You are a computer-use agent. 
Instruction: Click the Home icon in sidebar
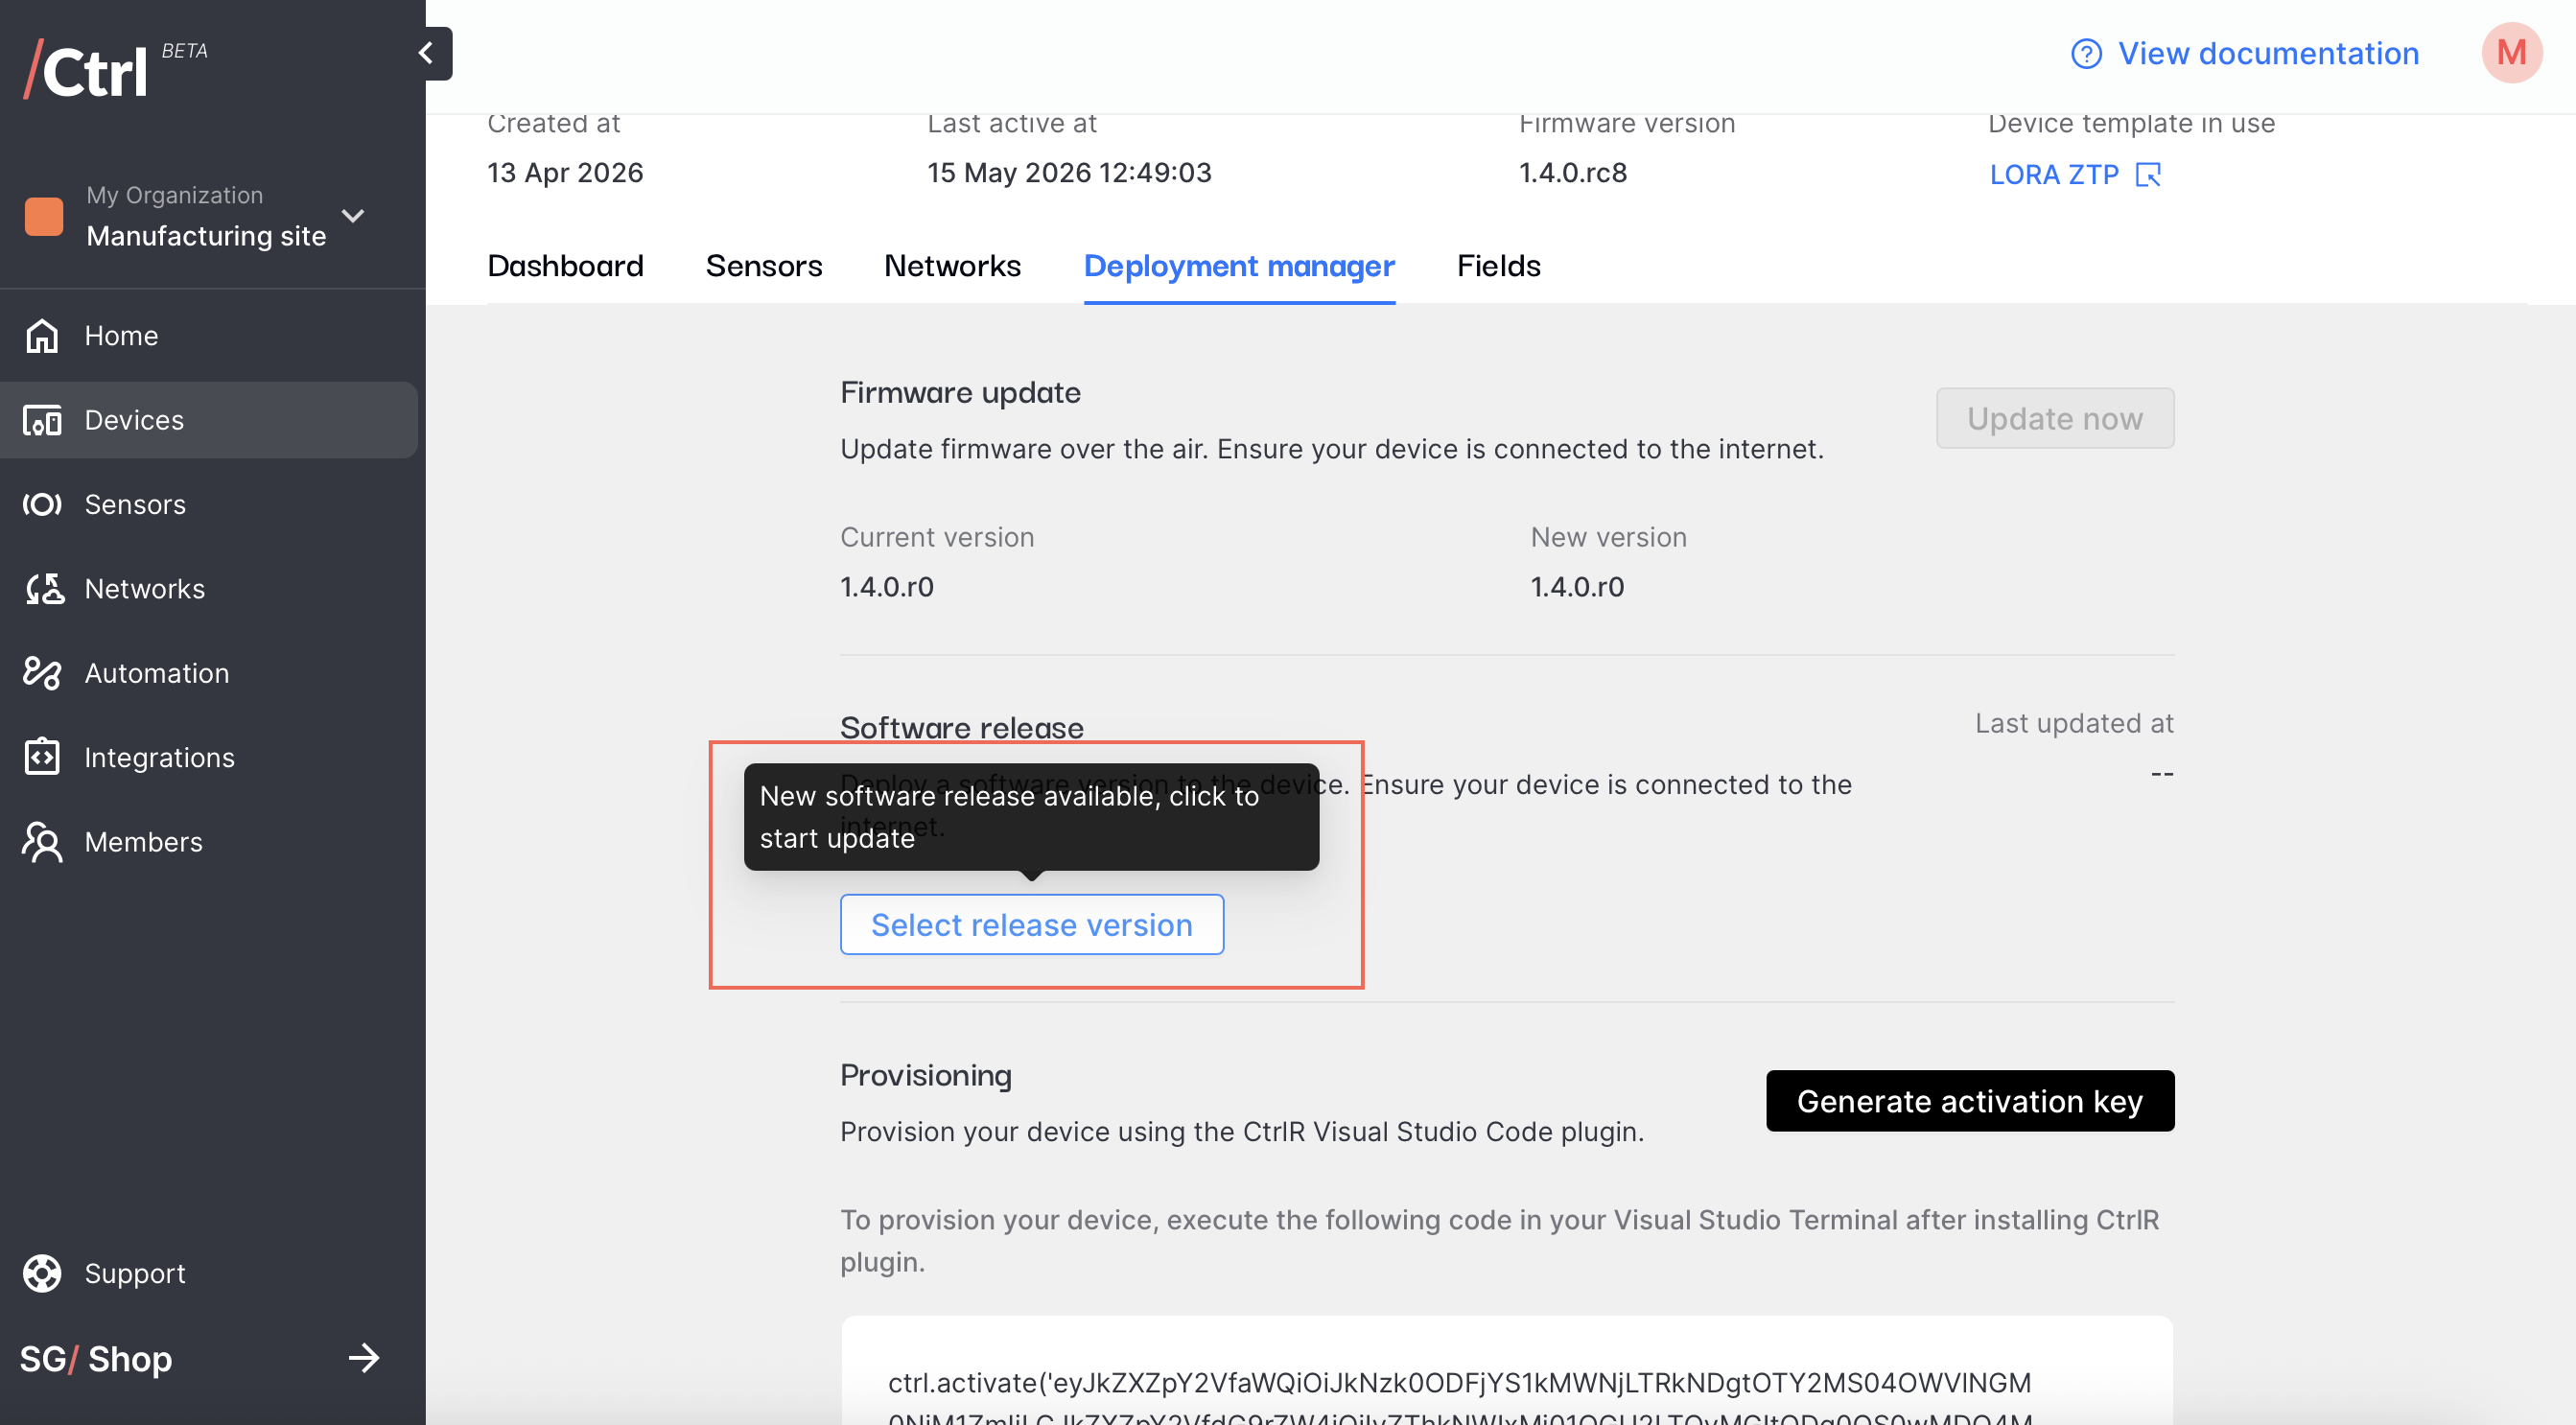[x=42, y=336]
